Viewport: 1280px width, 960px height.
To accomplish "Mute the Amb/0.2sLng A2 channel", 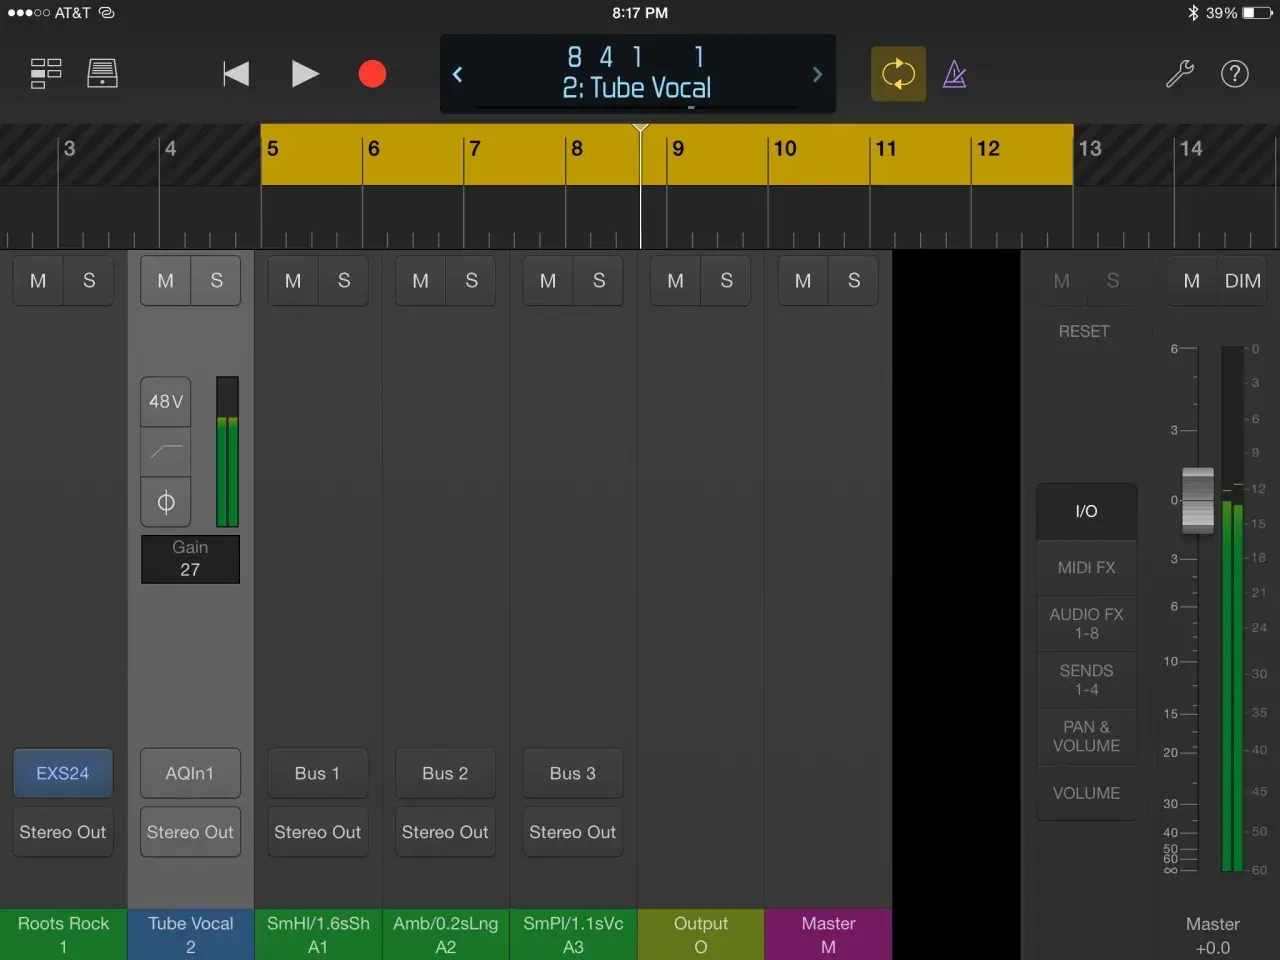I will tap(421, 281).
